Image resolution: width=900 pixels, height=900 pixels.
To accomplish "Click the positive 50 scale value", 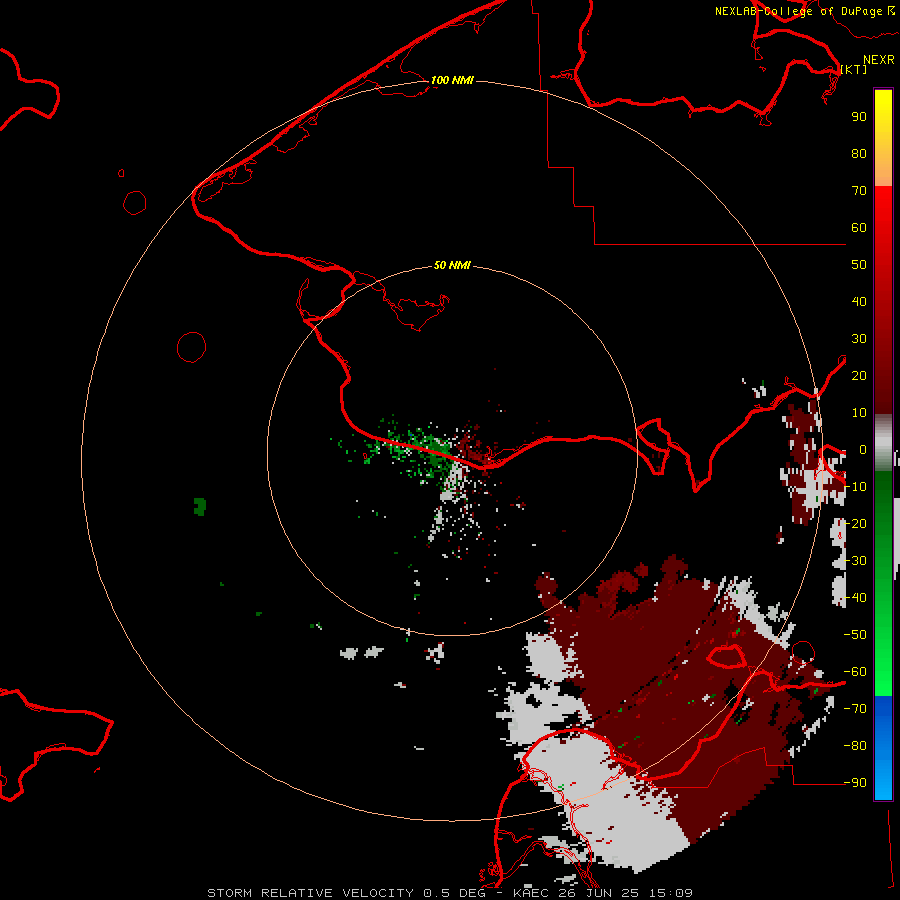I will [859, 265].
